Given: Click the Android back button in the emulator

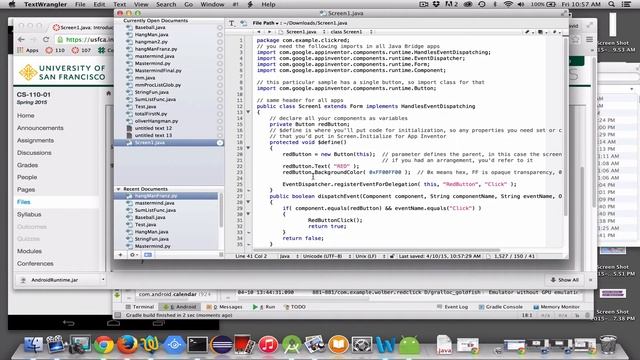Looking at the screenshot, I should click(x=69, y=323).
